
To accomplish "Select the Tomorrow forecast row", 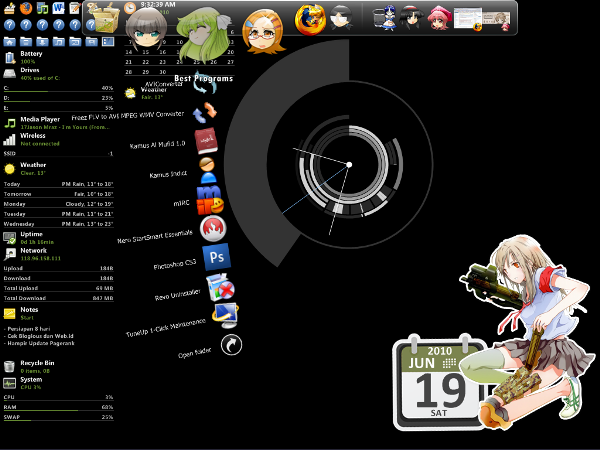I will 59,194.
